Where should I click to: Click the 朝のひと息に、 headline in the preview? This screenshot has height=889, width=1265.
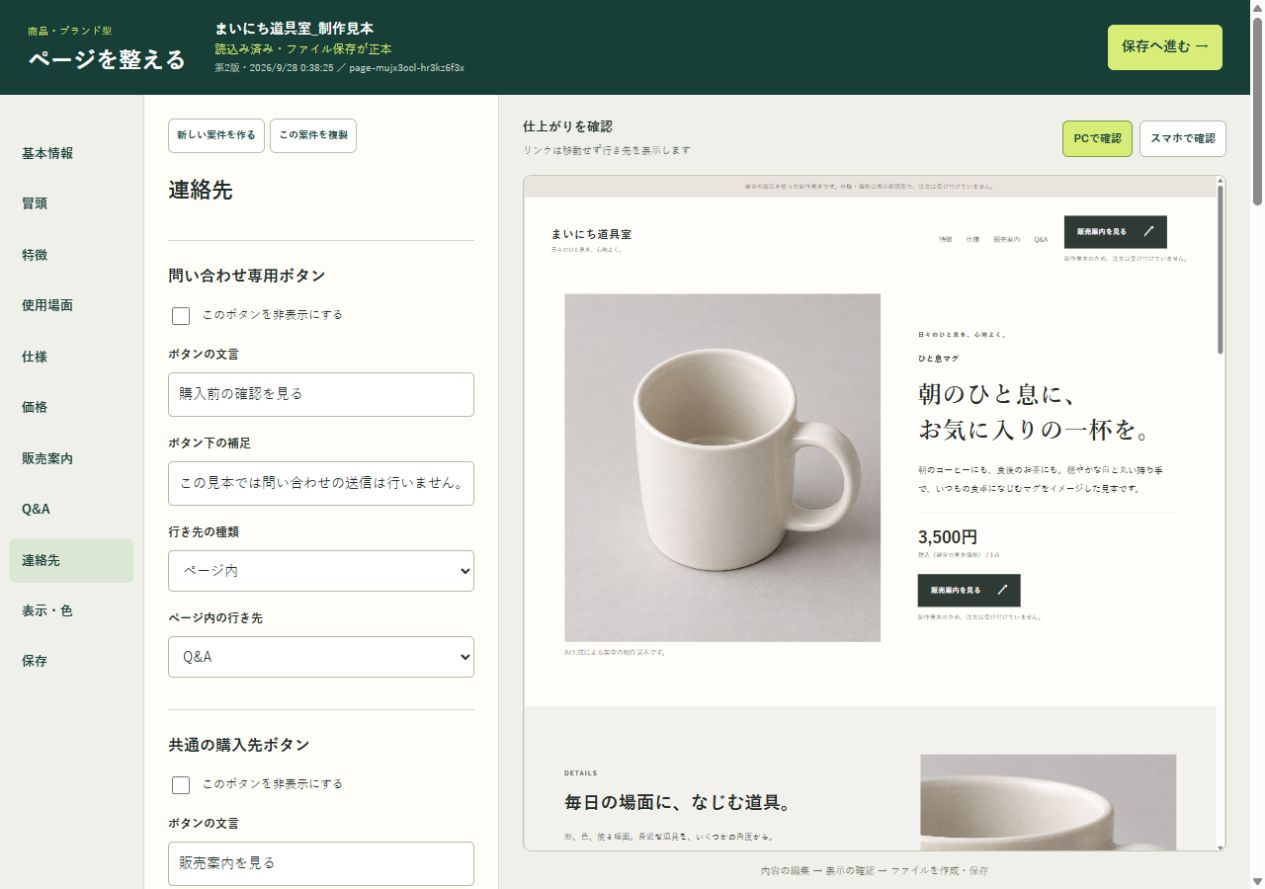(996, 395)
